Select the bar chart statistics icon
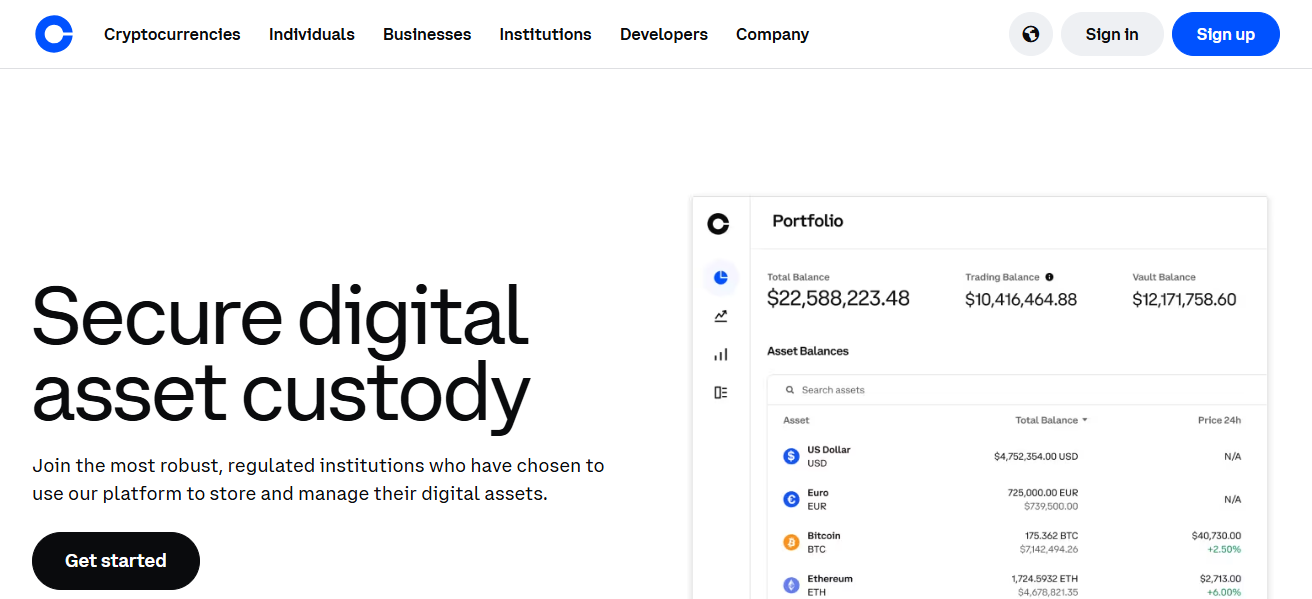1312x599 pixels. pyautogui.click(x=721, y=353)
